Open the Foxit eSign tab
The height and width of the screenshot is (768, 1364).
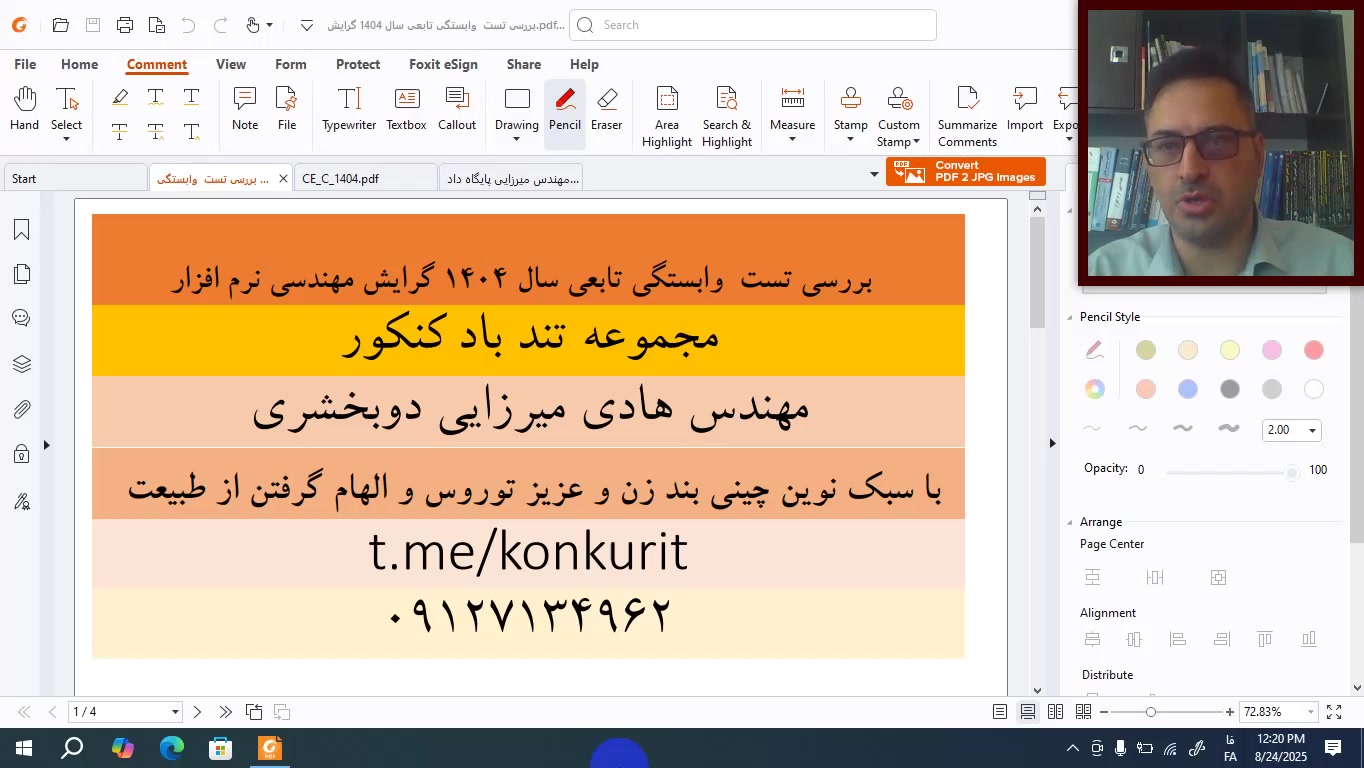[x=443, y=64]
